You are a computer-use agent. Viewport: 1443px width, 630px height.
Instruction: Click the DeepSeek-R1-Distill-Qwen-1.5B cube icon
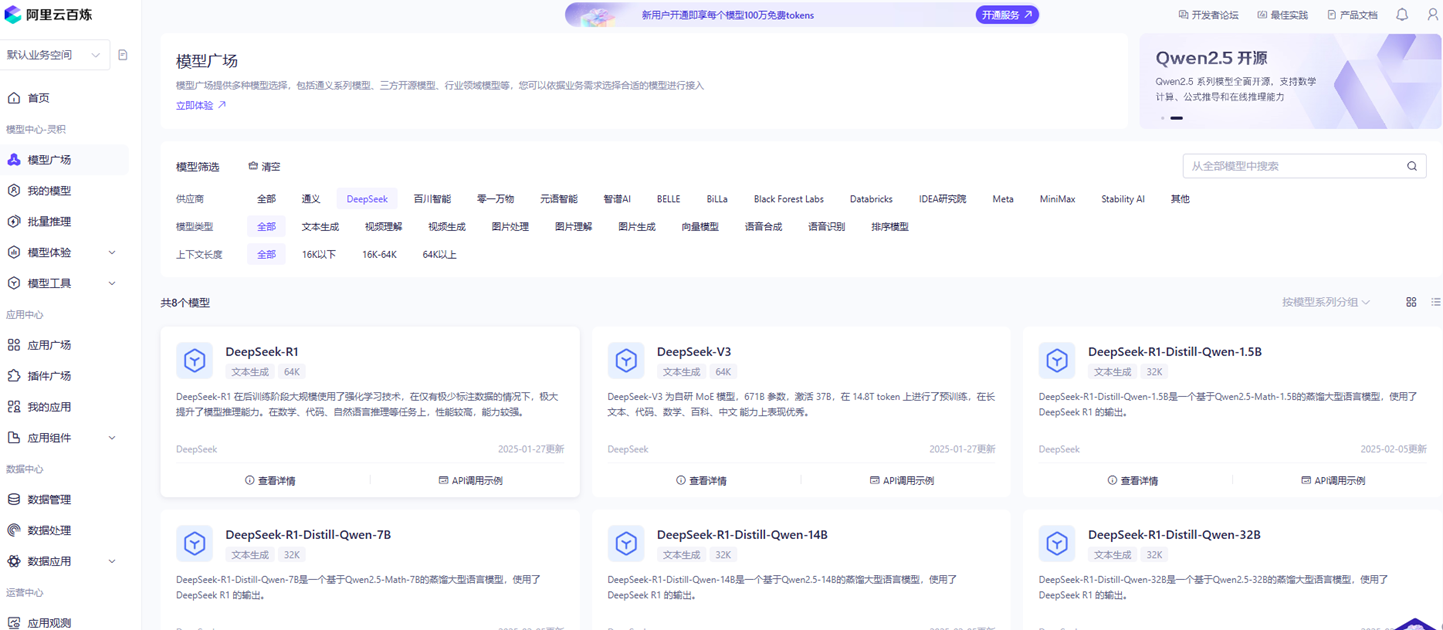tap(1057, 360)
